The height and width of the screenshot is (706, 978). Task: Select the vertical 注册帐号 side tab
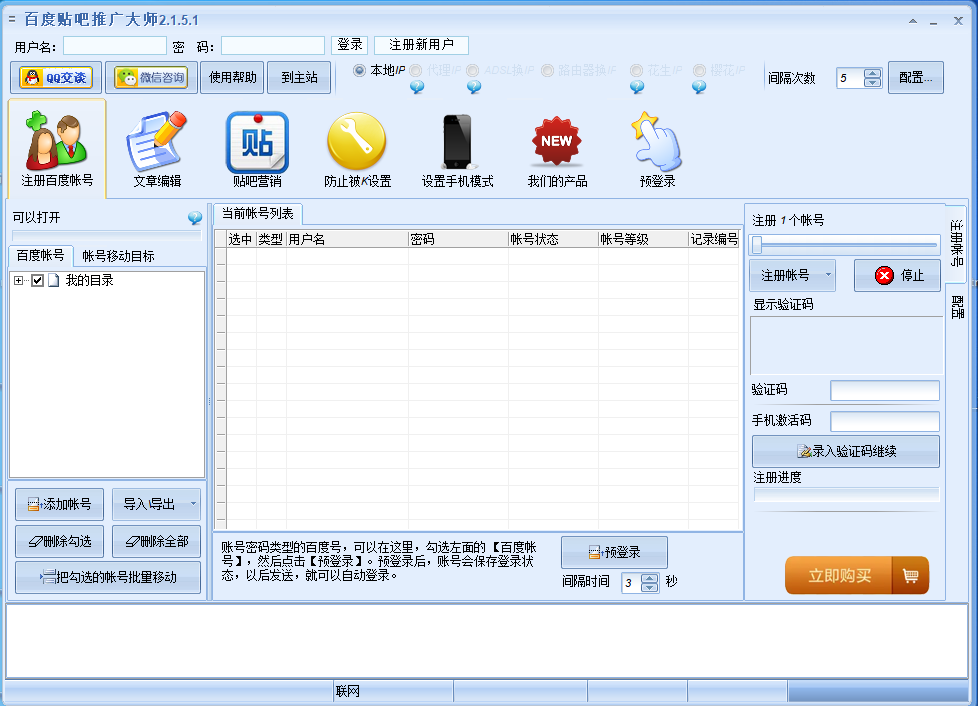[956, 243]
